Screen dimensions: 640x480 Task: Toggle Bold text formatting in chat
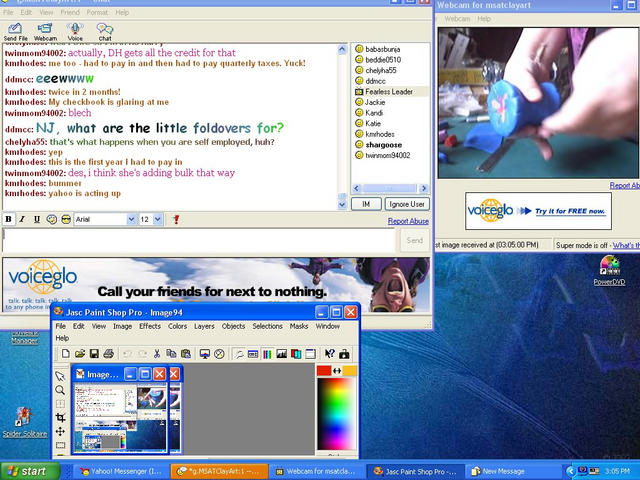click(8, 219)
